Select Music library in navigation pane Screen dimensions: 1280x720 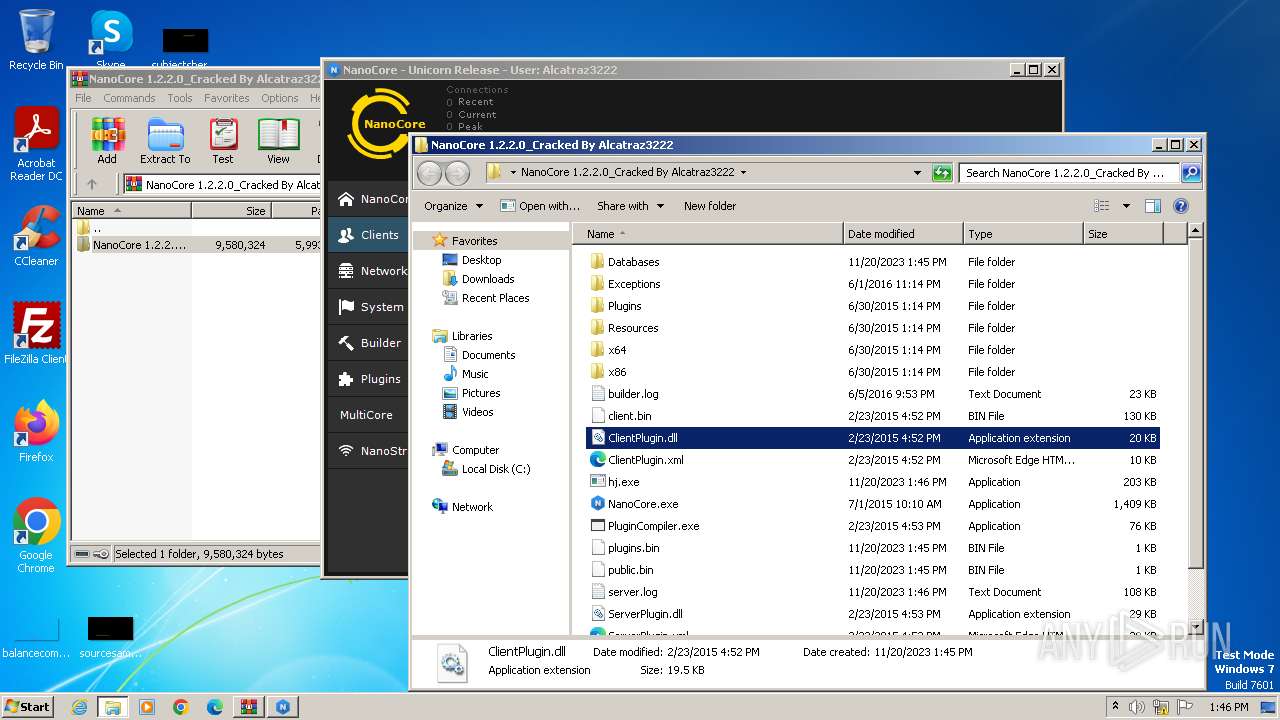(x=475, y=374)
